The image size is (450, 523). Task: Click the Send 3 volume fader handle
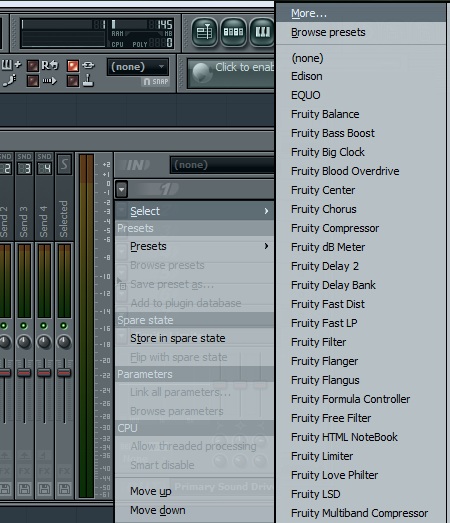click(x=24, y=372)
